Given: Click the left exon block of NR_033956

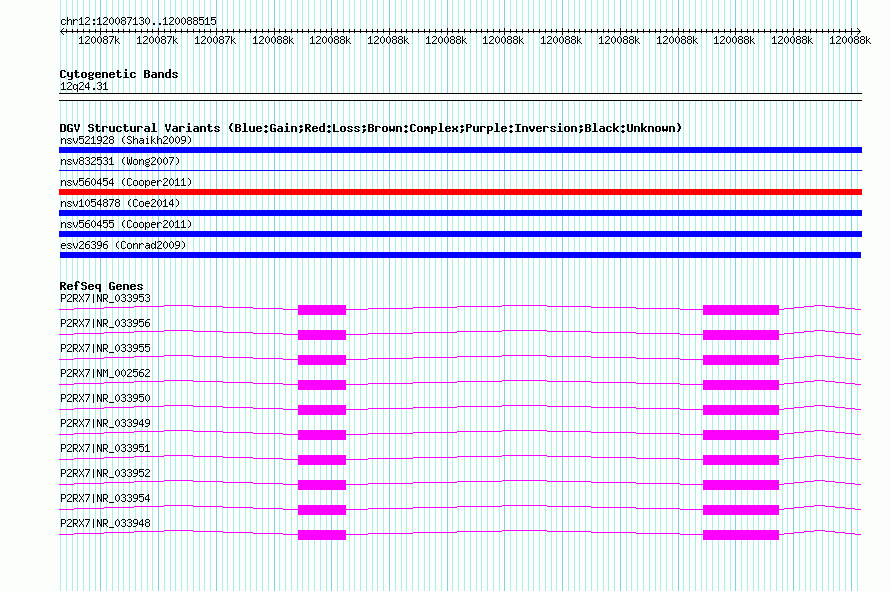Looking at the screenshot, I should (x=322, y=335).
